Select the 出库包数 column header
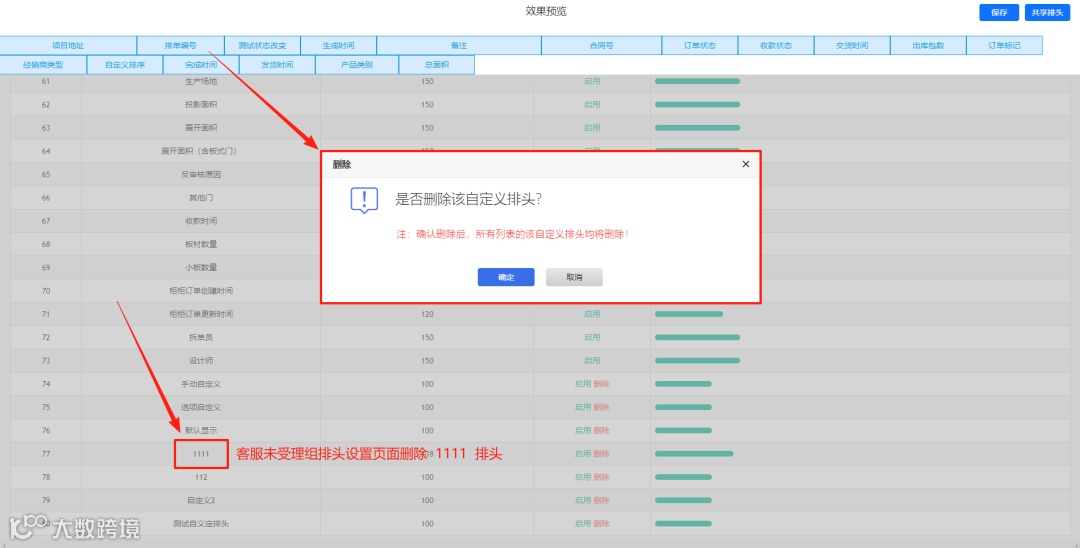The image size is (1080, 548). (x=928, y=45)
